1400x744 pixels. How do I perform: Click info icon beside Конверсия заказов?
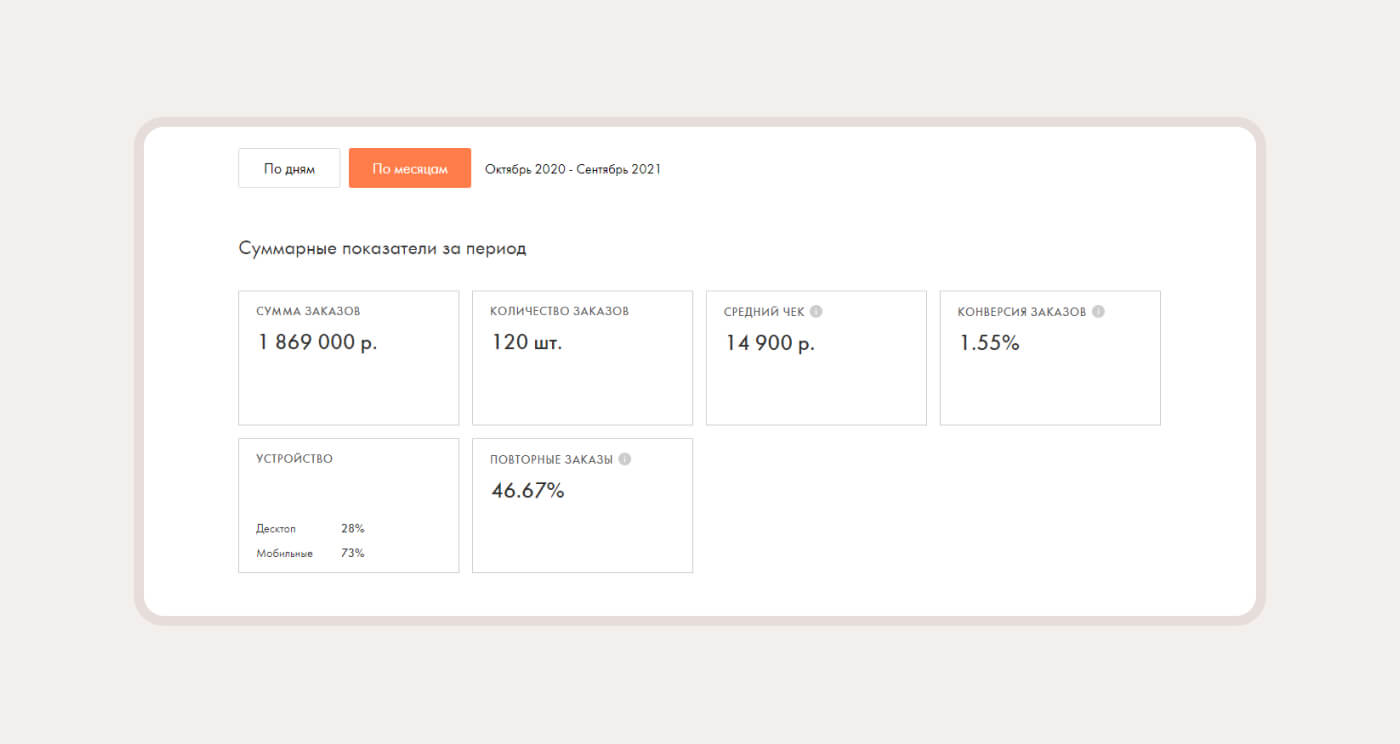(1098, 312)
